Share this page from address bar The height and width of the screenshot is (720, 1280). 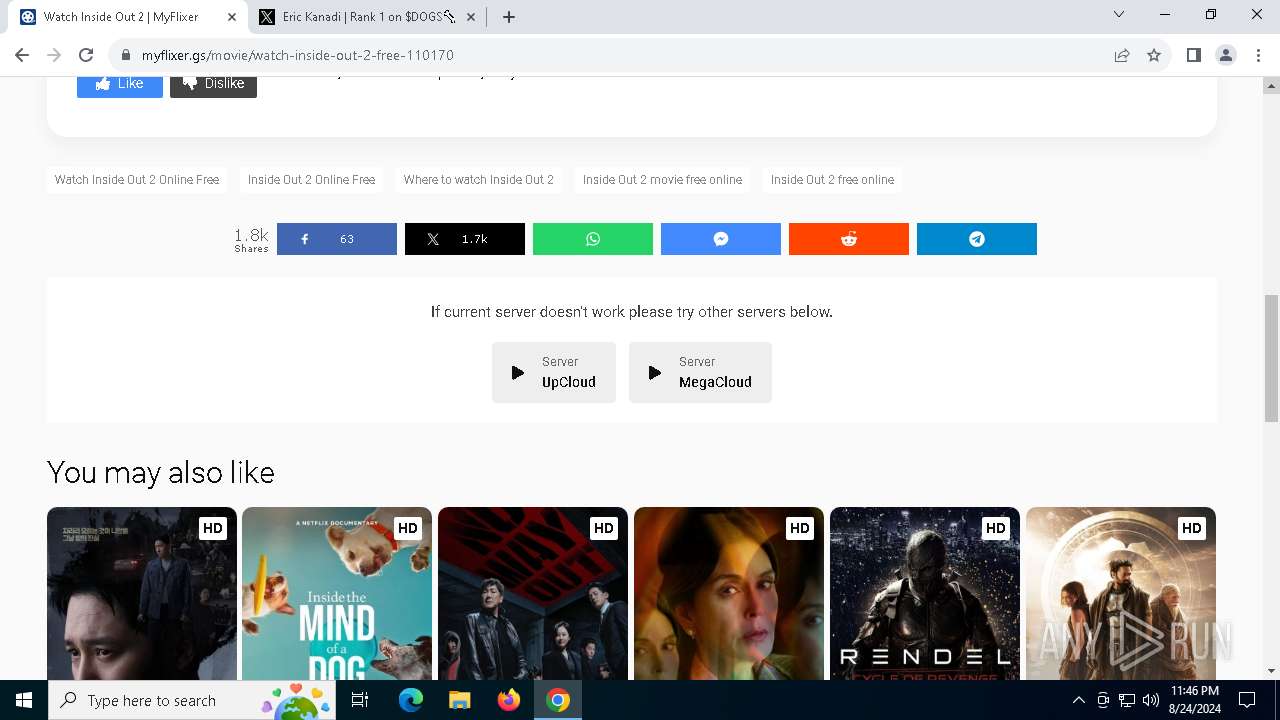pos(1122,56)
